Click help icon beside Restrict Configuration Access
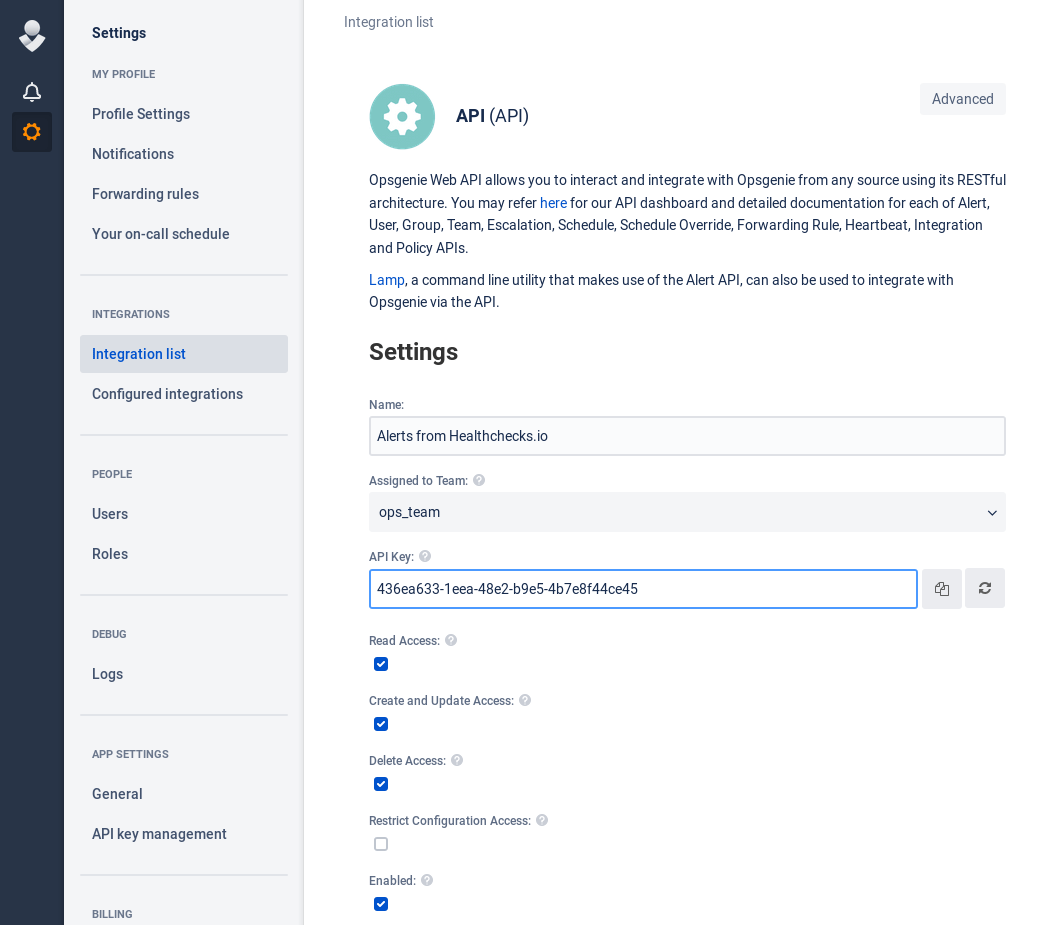The image size is (1039, 925). (542, 820)
